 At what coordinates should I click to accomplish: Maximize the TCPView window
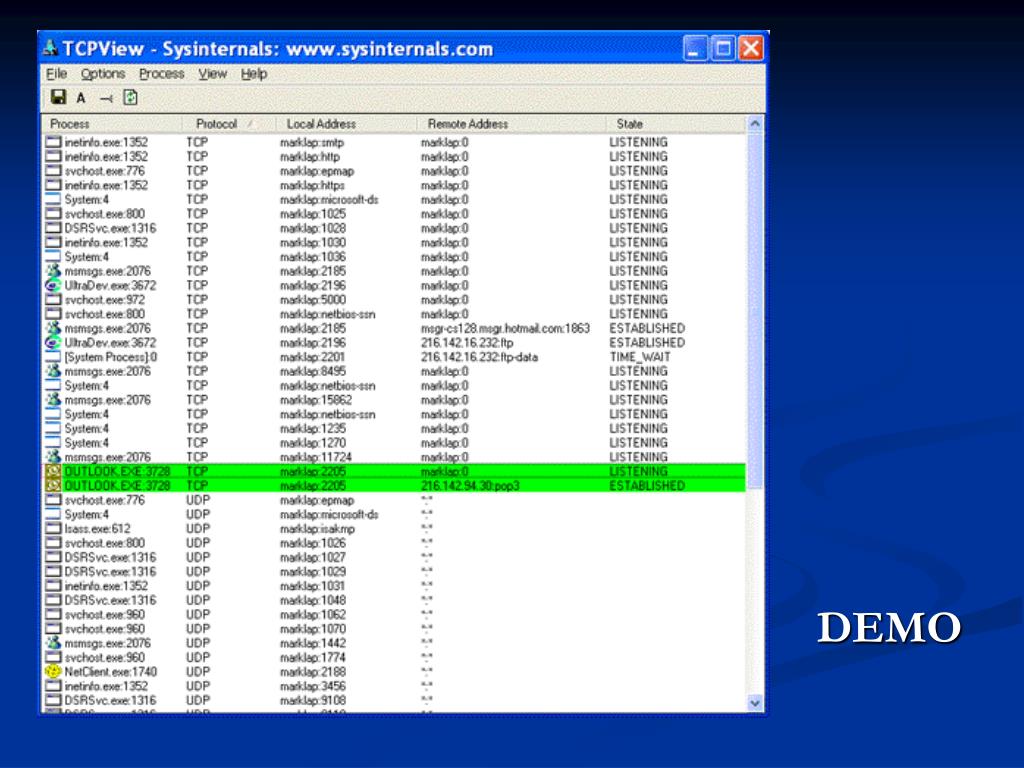click(x=724, y=48)
